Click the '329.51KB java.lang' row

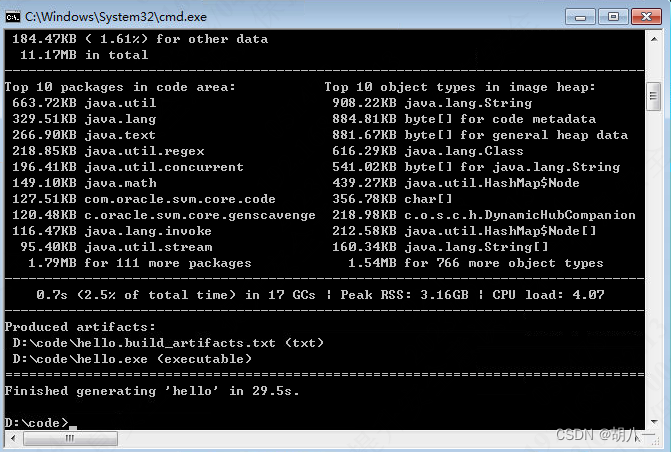pyautogui.click(x=84, y=119)
